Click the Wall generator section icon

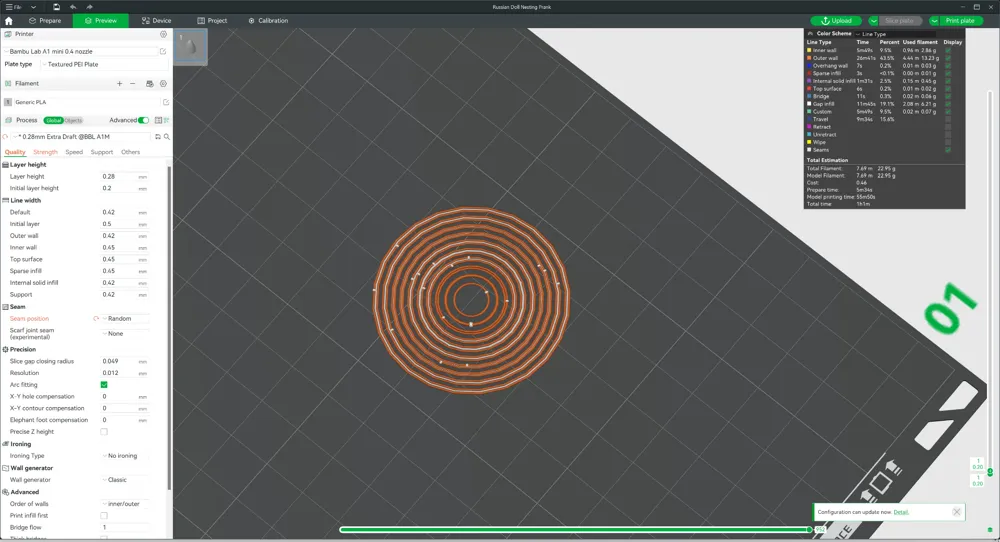(x=5, y=468)
